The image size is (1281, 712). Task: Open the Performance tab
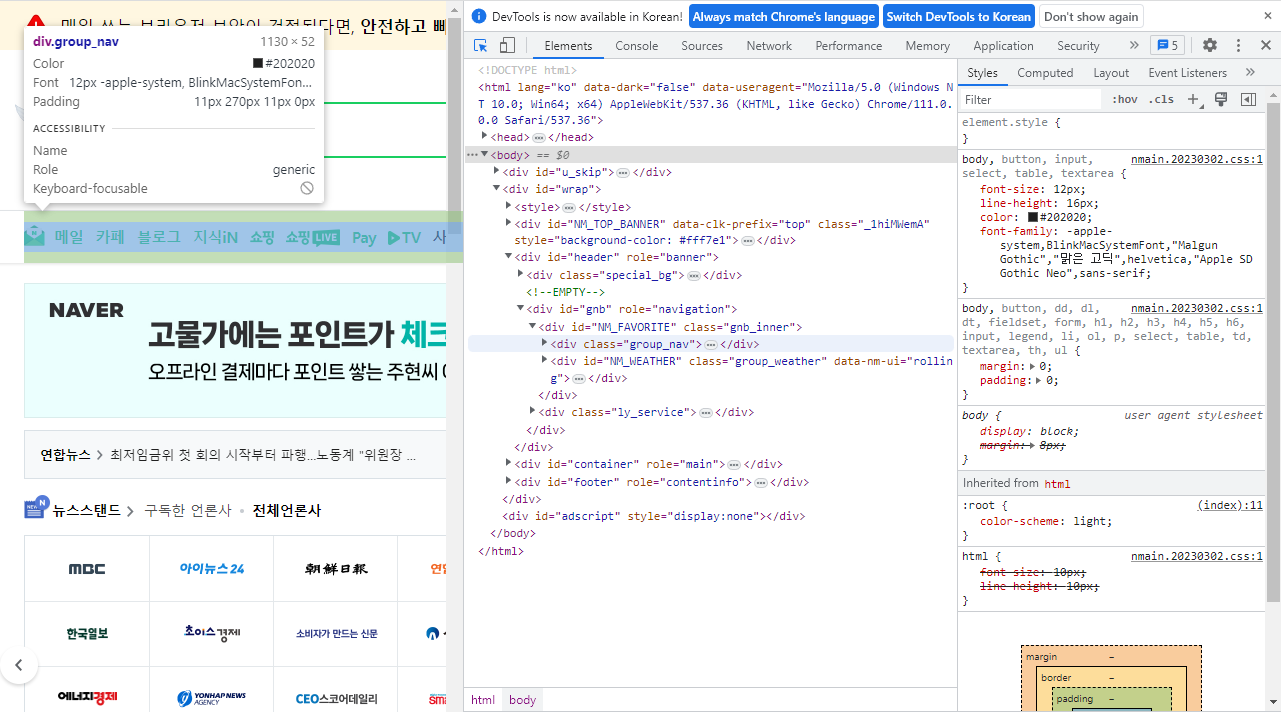coord(851,46)
